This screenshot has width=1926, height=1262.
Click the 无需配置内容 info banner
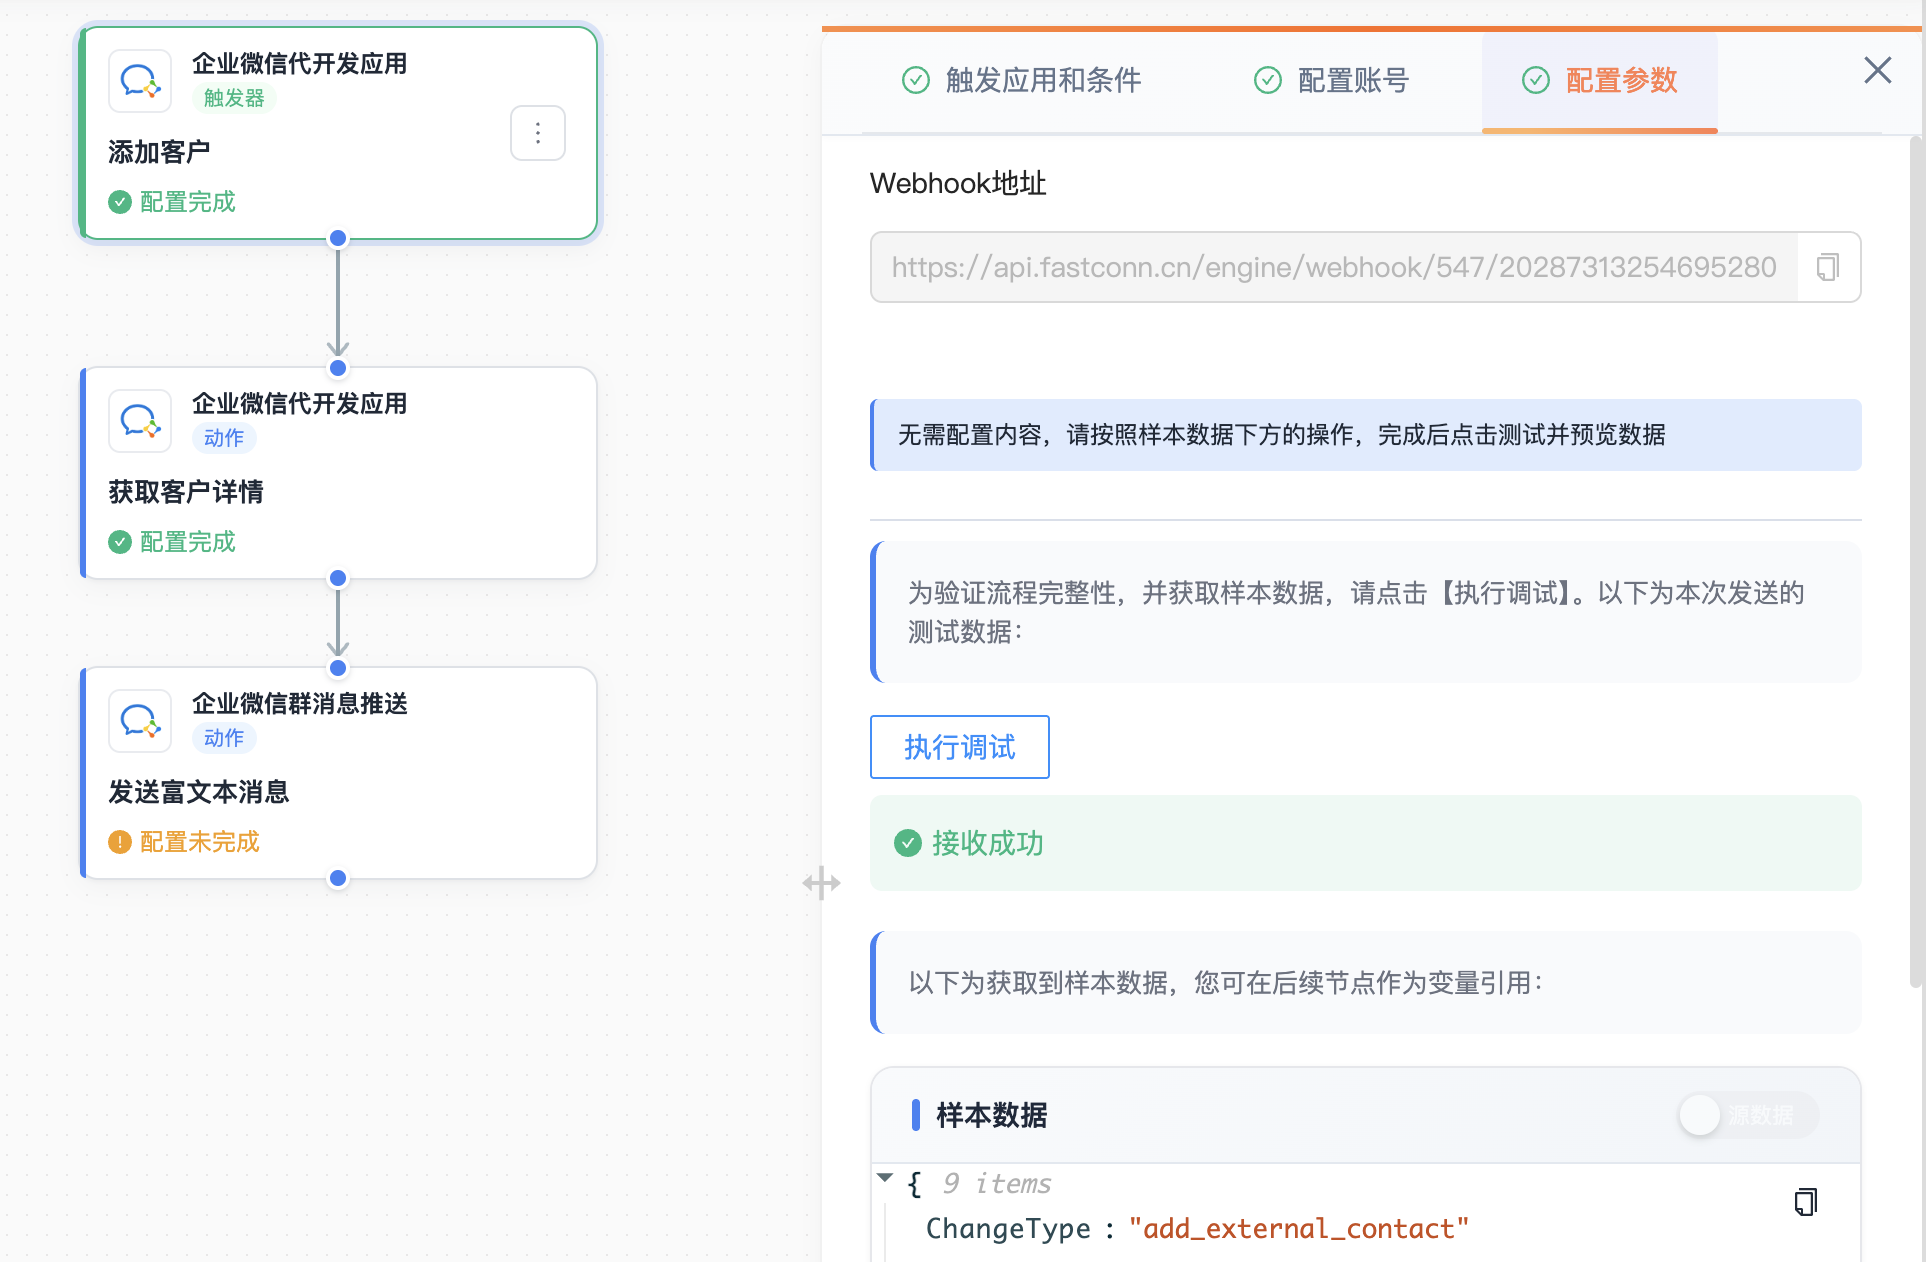[1365, 435]
